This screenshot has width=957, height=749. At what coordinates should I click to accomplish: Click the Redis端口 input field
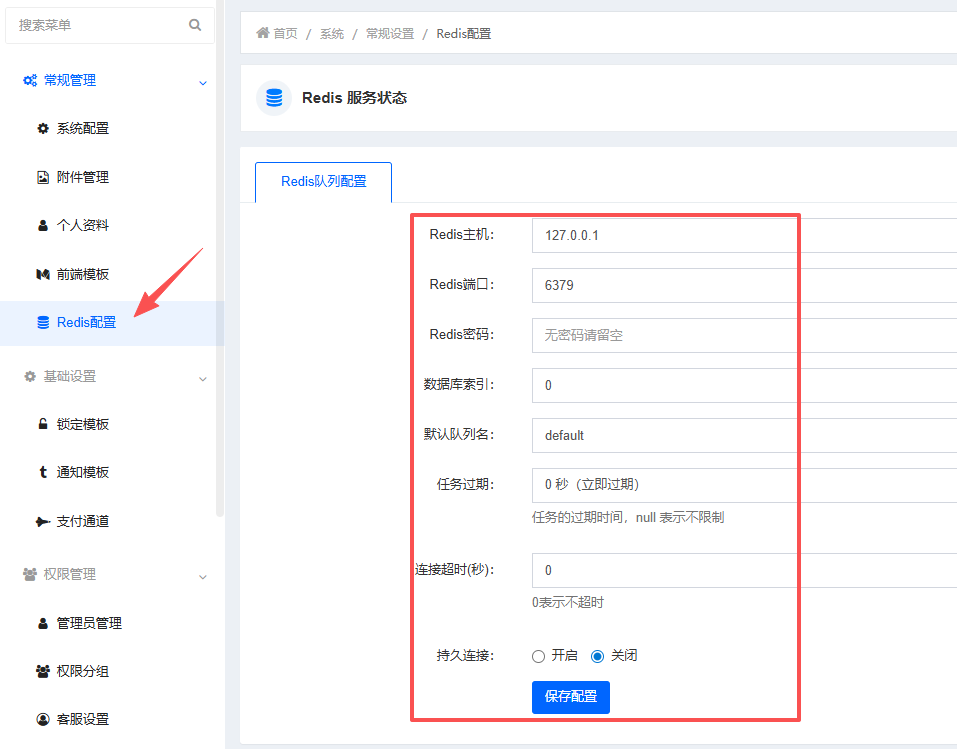(745, 286)
